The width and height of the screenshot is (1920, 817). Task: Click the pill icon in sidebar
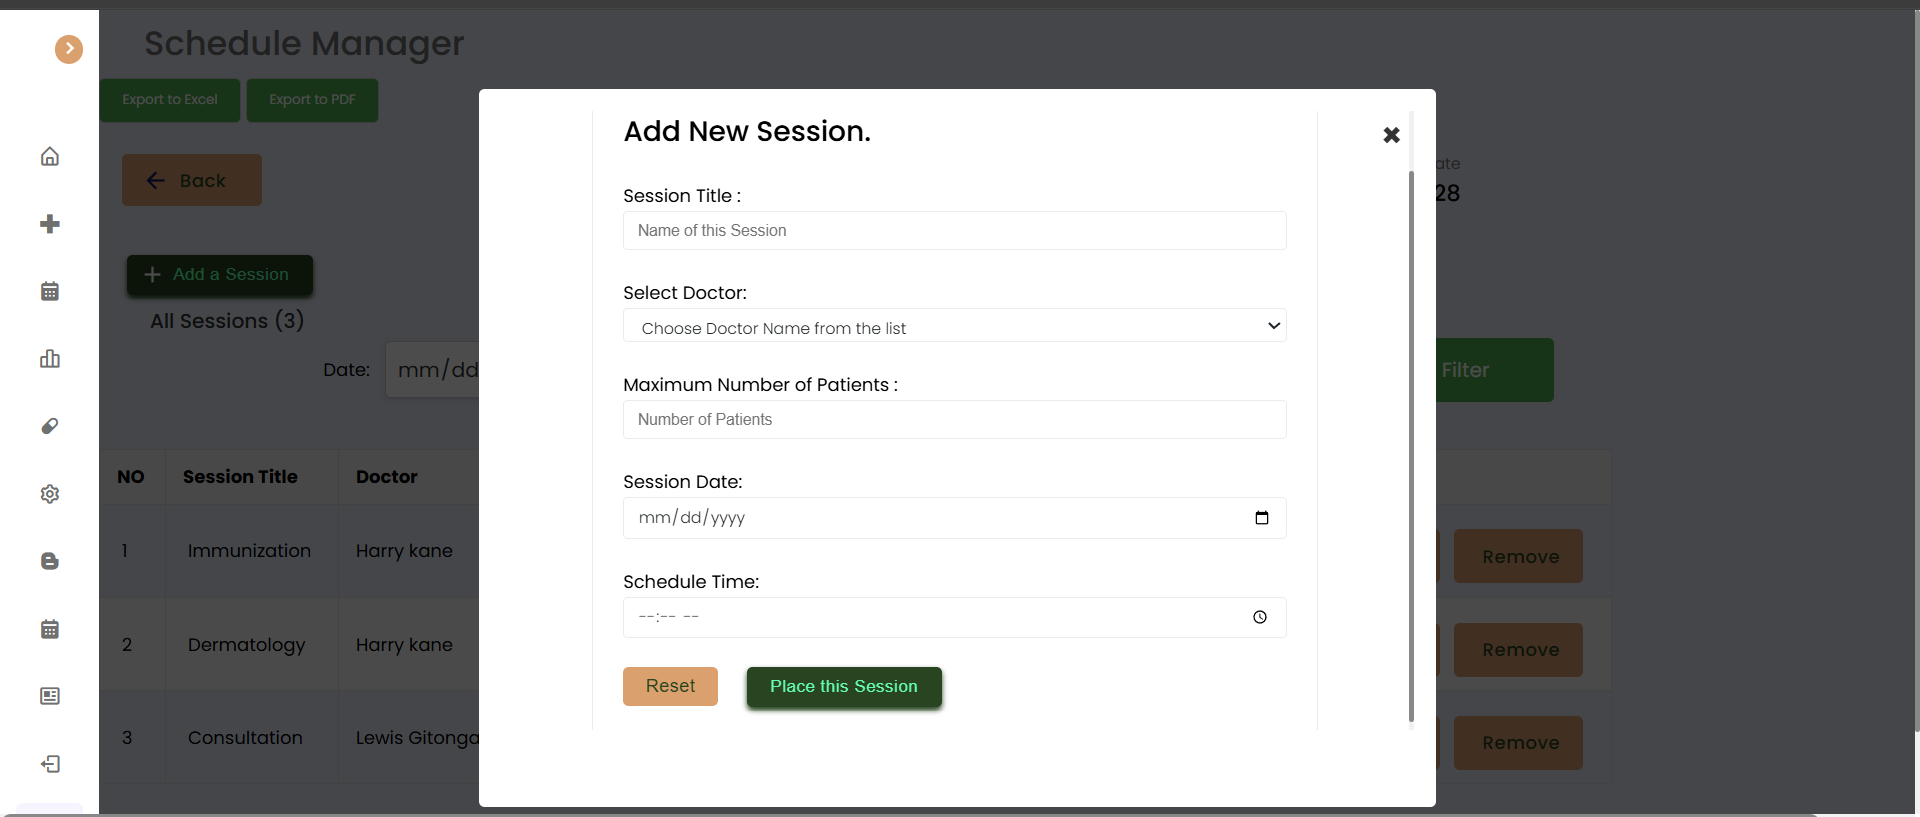pyautogui.click(x=50, y=426)
